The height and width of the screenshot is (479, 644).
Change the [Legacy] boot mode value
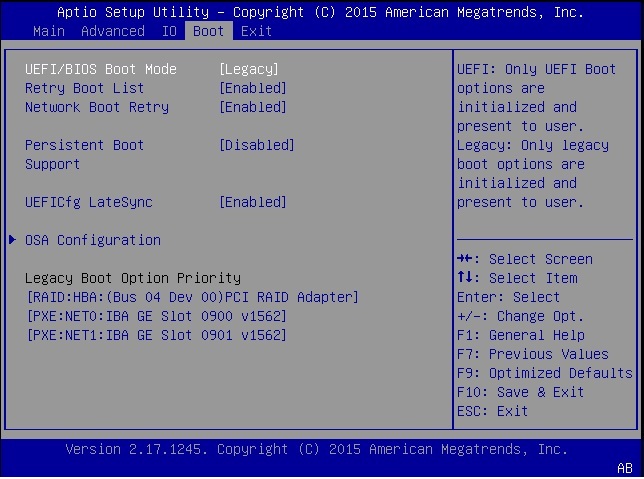tap(249, 69)
